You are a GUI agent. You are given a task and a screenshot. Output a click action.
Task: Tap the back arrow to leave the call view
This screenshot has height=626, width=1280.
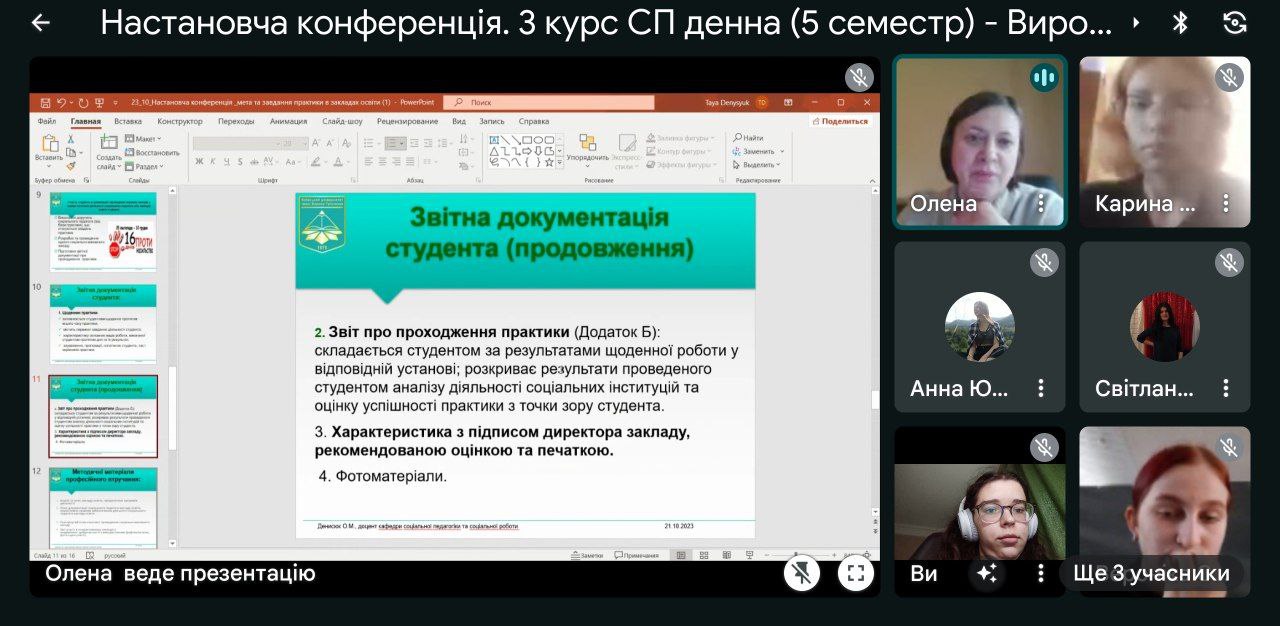[x=40, y=23]
